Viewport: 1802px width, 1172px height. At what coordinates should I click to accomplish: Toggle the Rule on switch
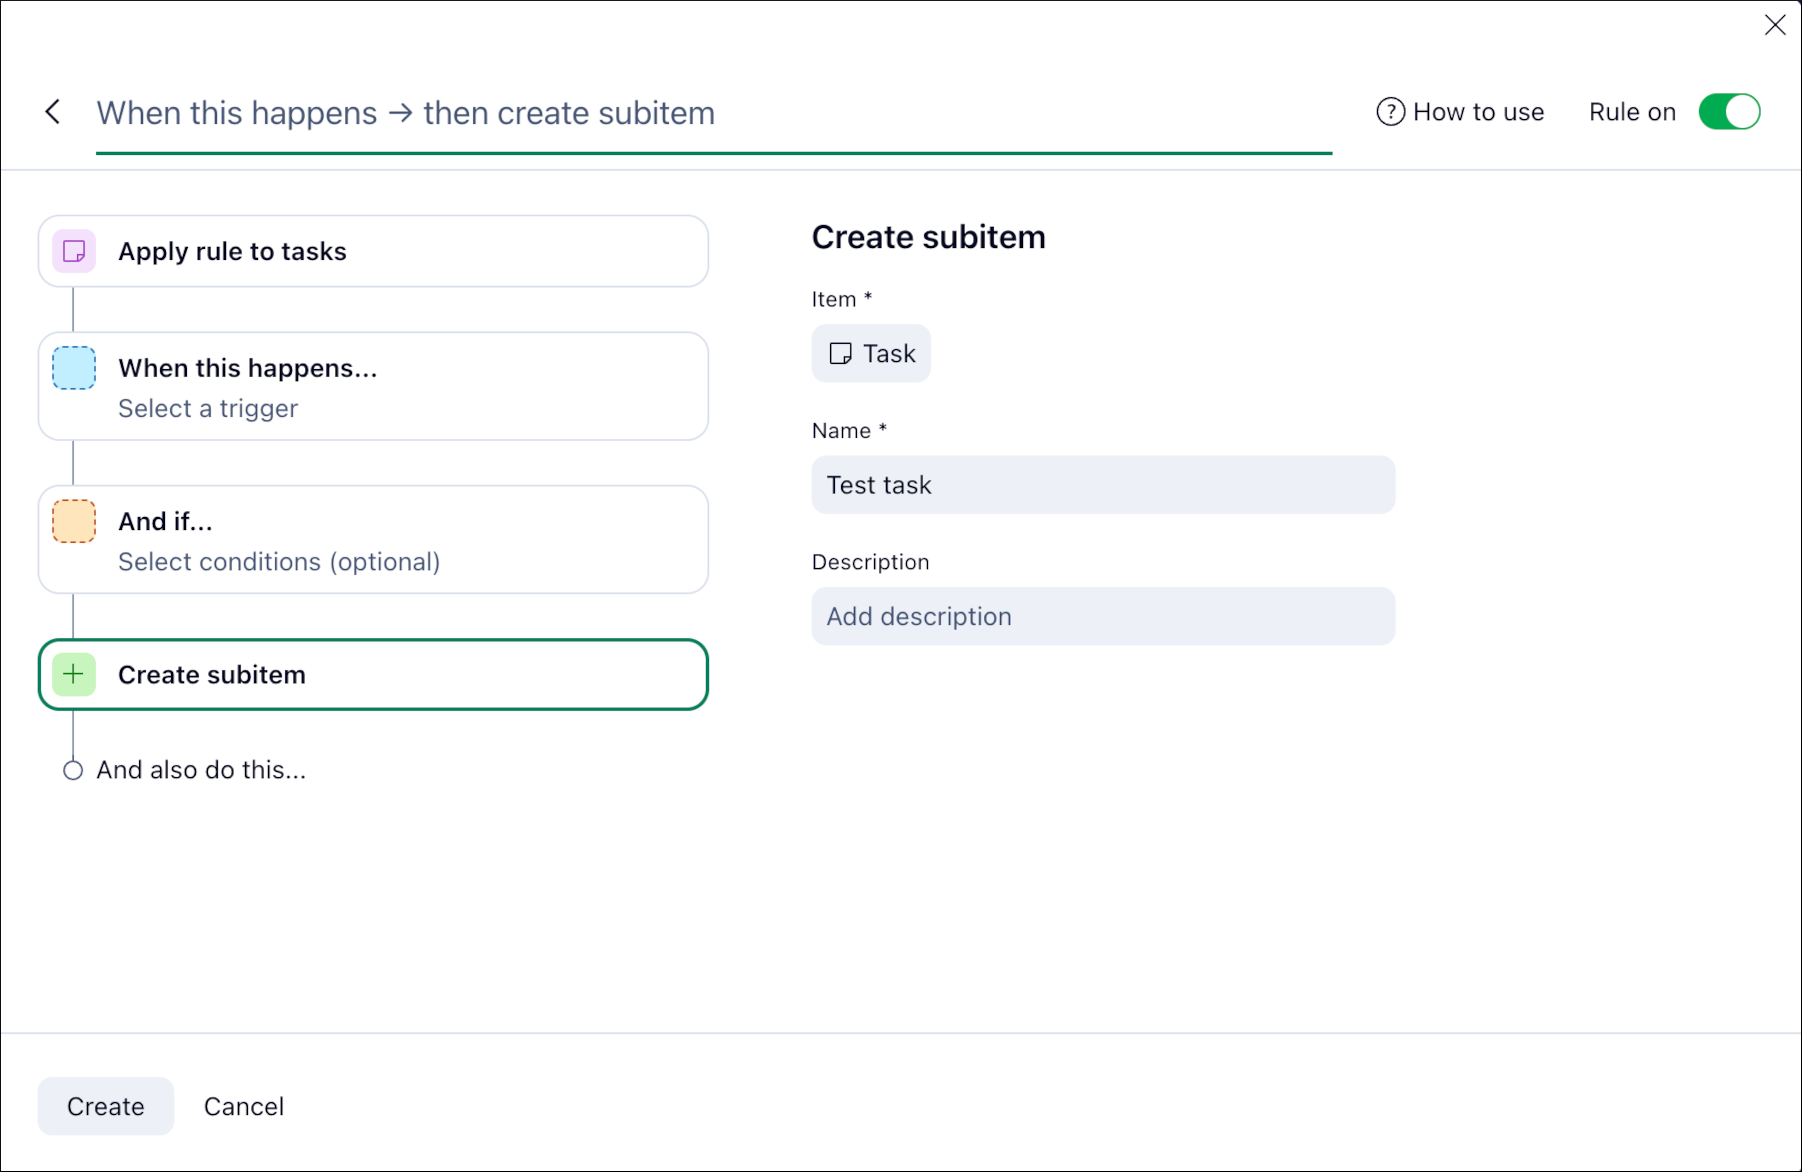1729,112
